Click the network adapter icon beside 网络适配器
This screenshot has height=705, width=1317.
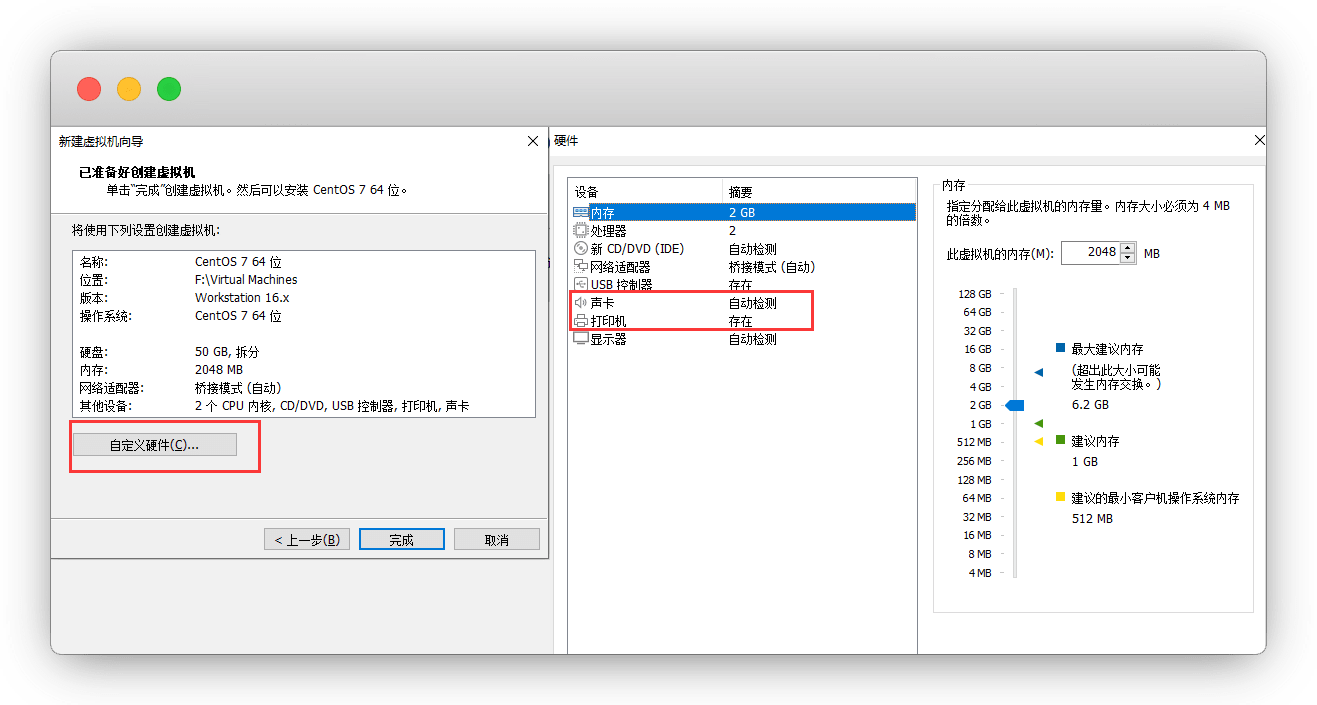581,266
